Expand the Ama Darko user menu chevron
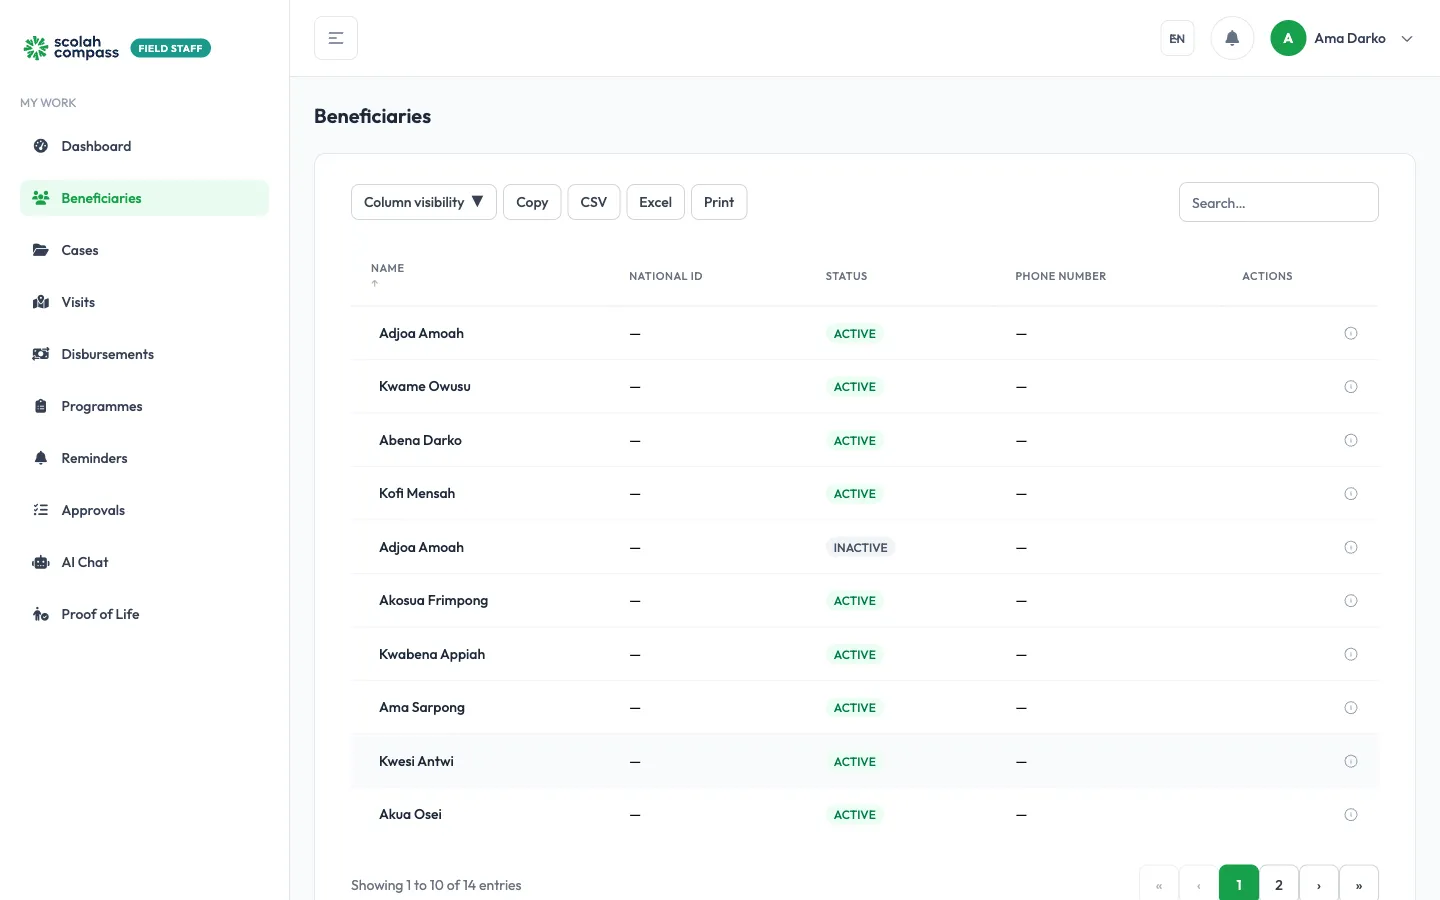 coord(1407,39)
